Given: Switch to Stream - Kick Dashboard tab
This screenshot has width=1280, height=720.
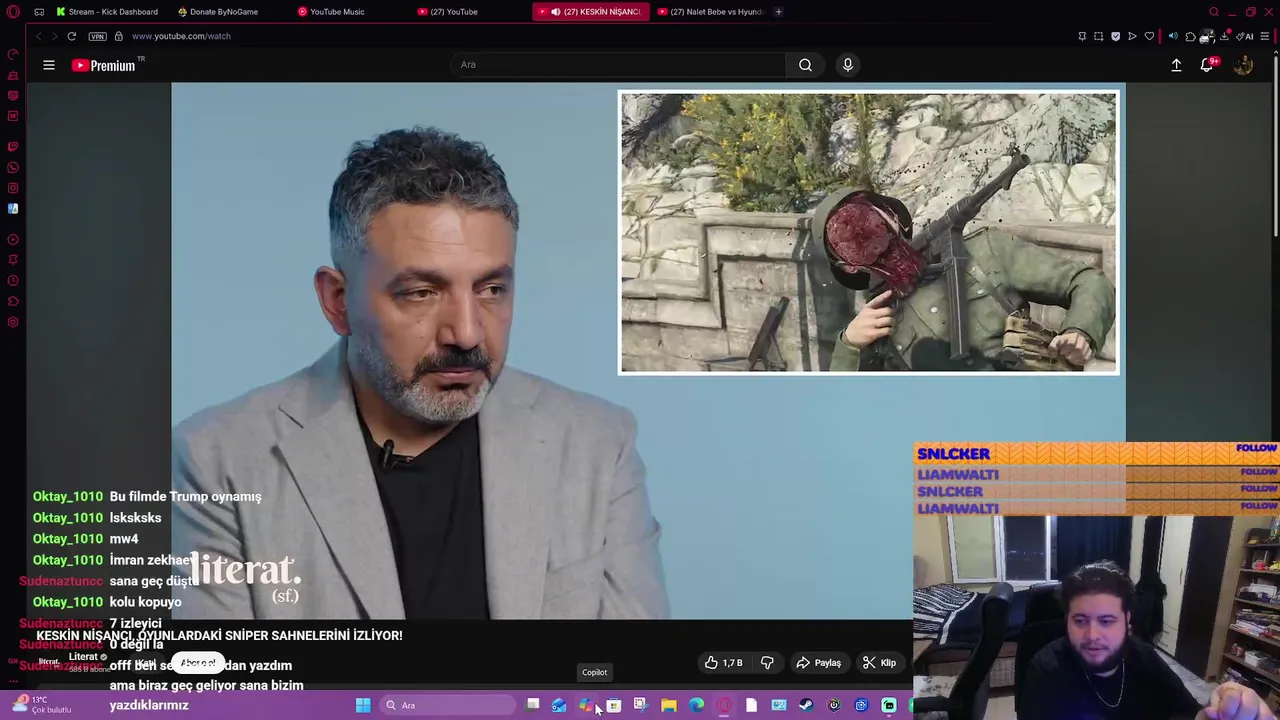Looking at the screenshot, I should pyautogui.click(x=107, y=12).
